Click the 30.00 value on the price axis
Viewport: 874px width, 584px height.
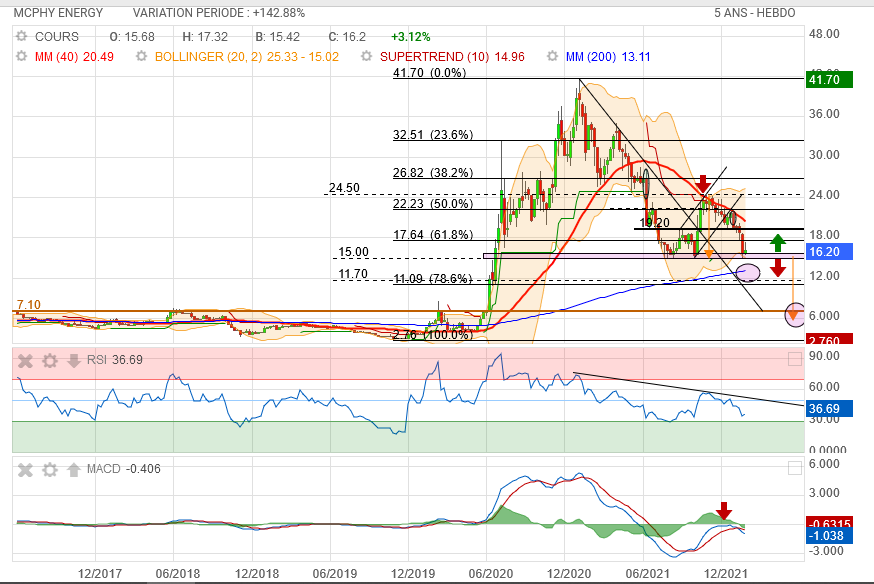click(x=824, y=154)
